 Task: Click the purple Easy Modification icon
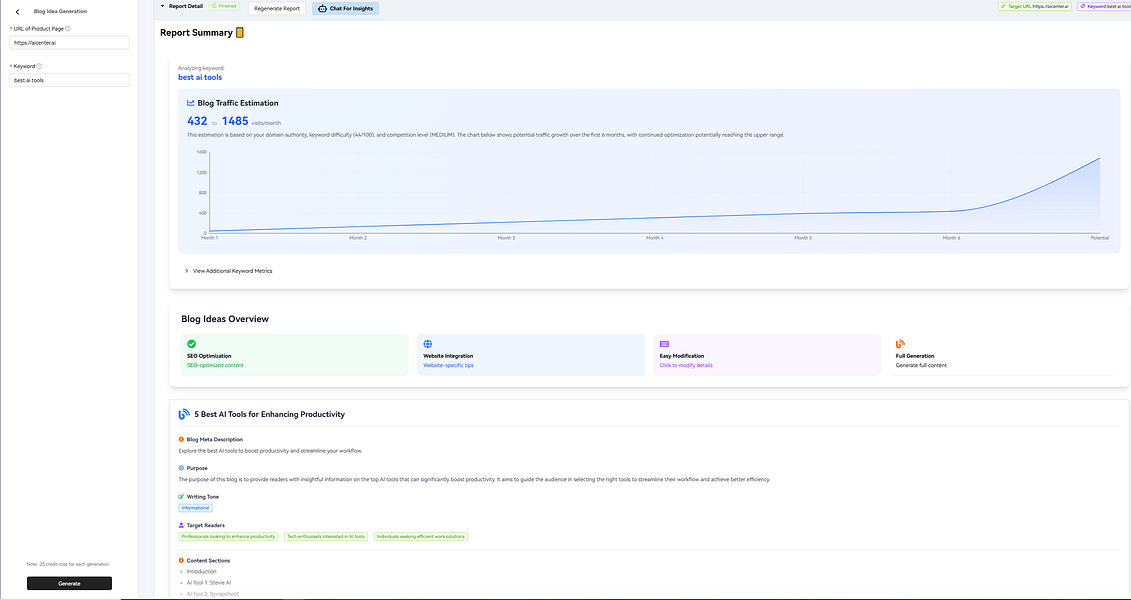tap(664, 344)
